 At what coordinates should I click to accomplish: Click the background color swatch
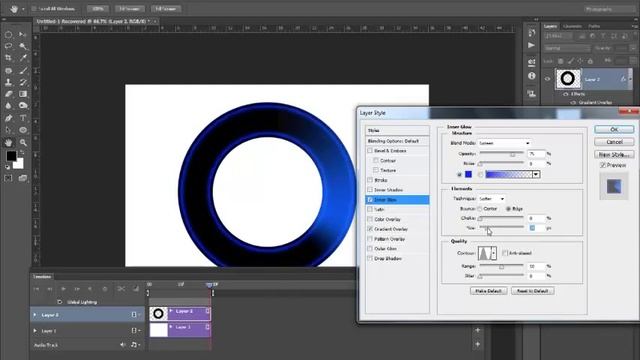coord(19,164)
